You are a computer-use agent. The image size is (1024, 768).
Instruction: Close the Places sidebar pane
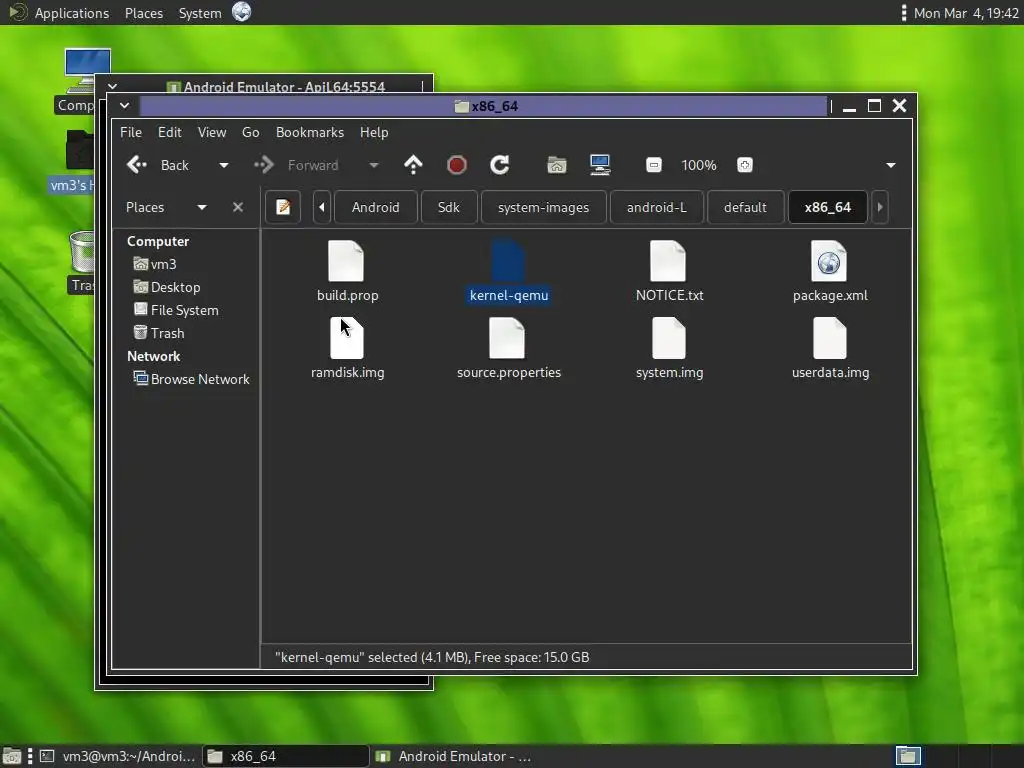click(x=238, y=207)
